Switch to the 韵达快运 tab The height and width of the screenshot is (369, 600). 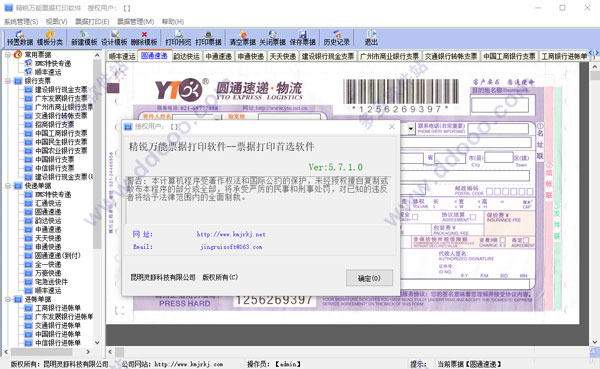click(186, 56)
